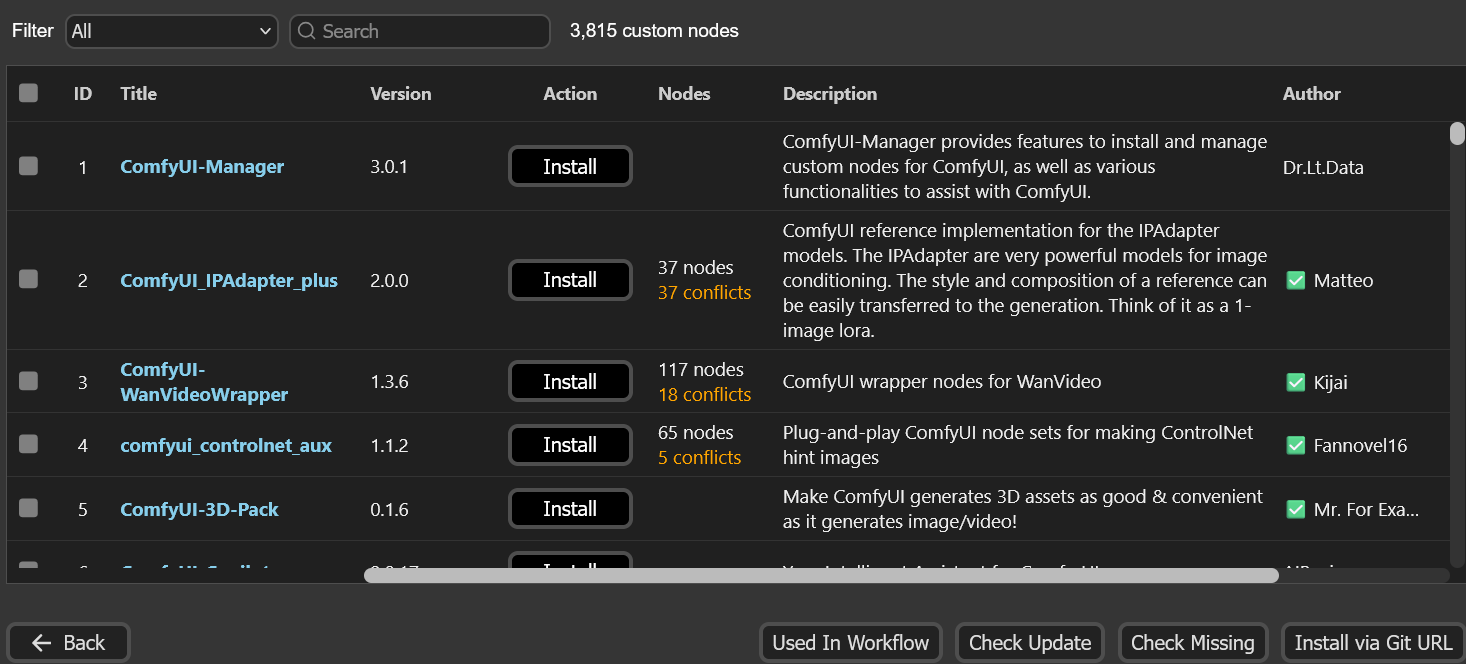Click the ControlNet hint images description
The image size is (1466, 664).
tap(1017, 446)
